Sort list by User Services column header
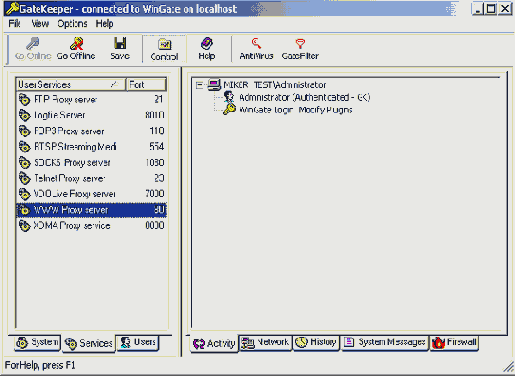The height and width of the screenshot is (376, 515). pos(71,85)
